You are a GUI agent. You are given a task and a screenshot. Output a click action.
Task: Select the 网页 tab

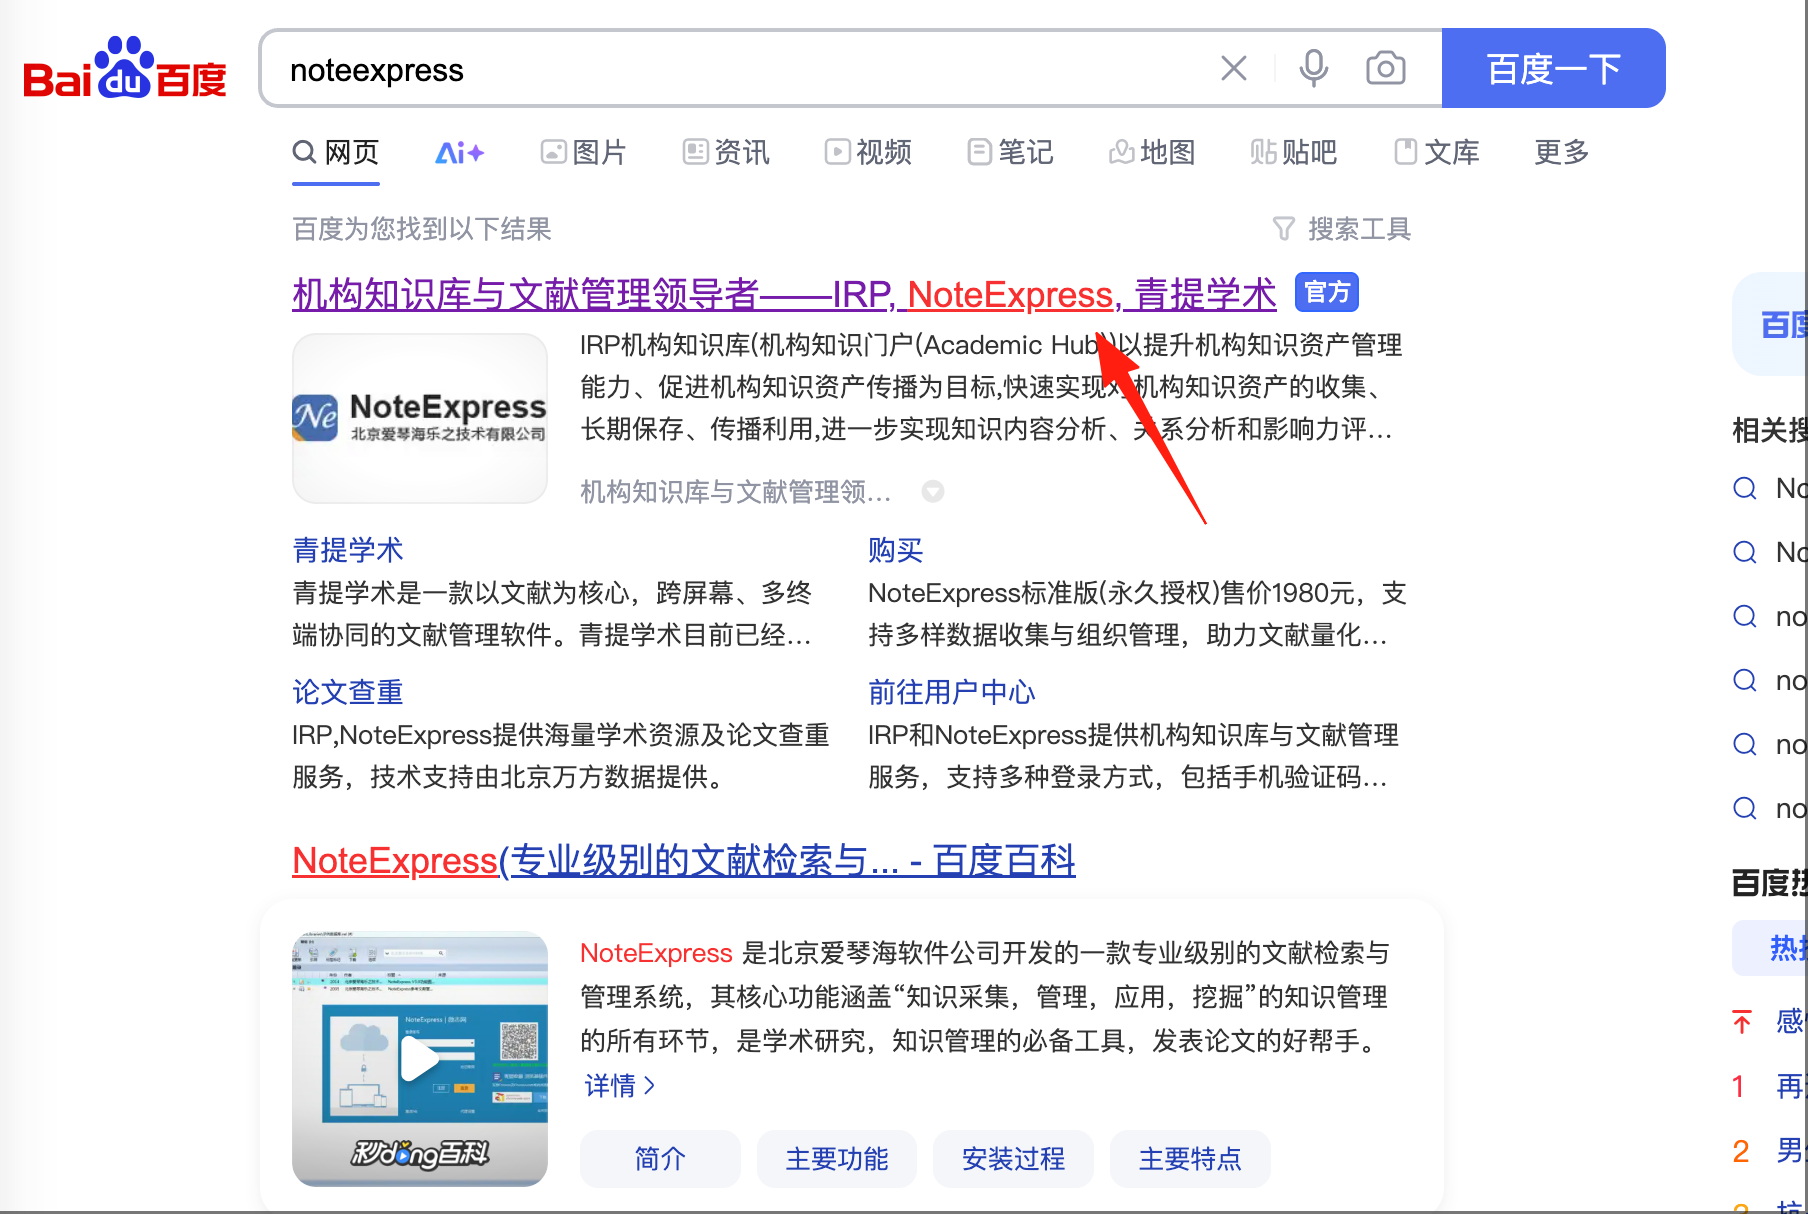[x=336, y=152]
